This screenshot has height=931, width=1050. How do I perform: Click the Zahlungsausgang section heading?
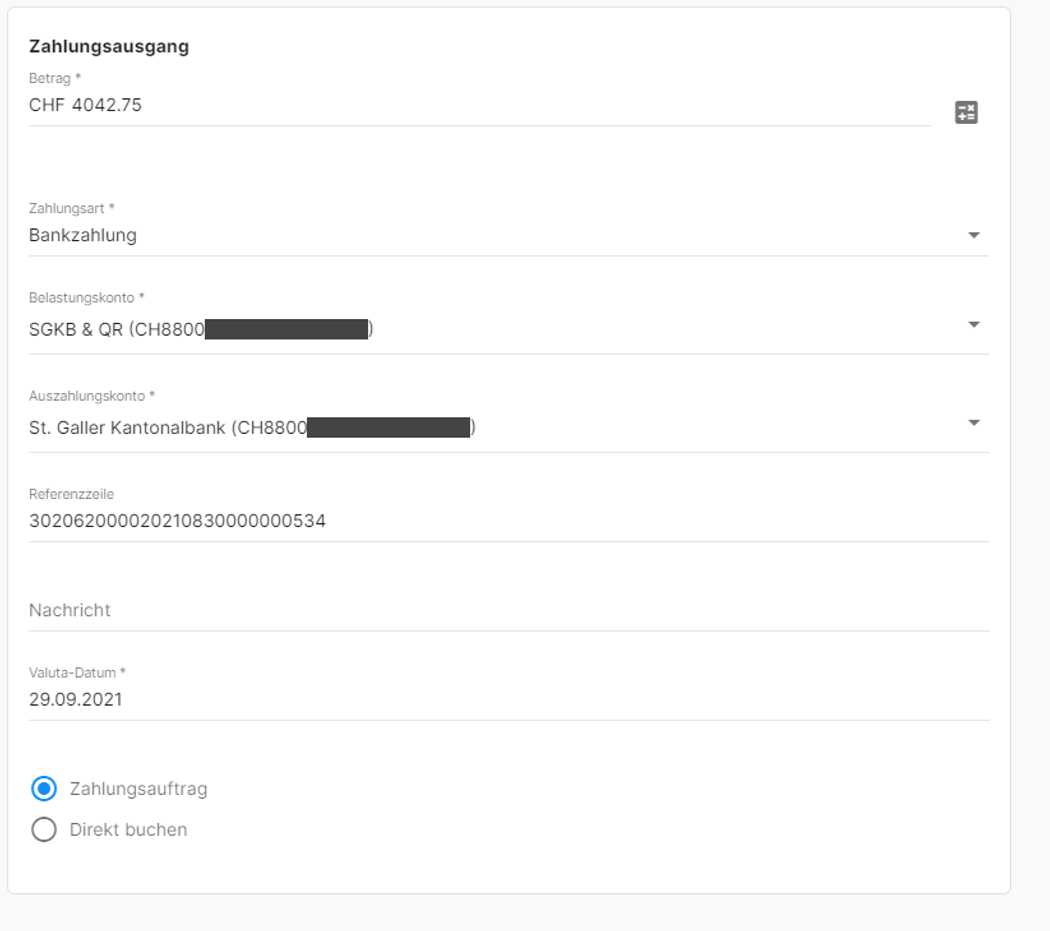[x=109, y=46]
